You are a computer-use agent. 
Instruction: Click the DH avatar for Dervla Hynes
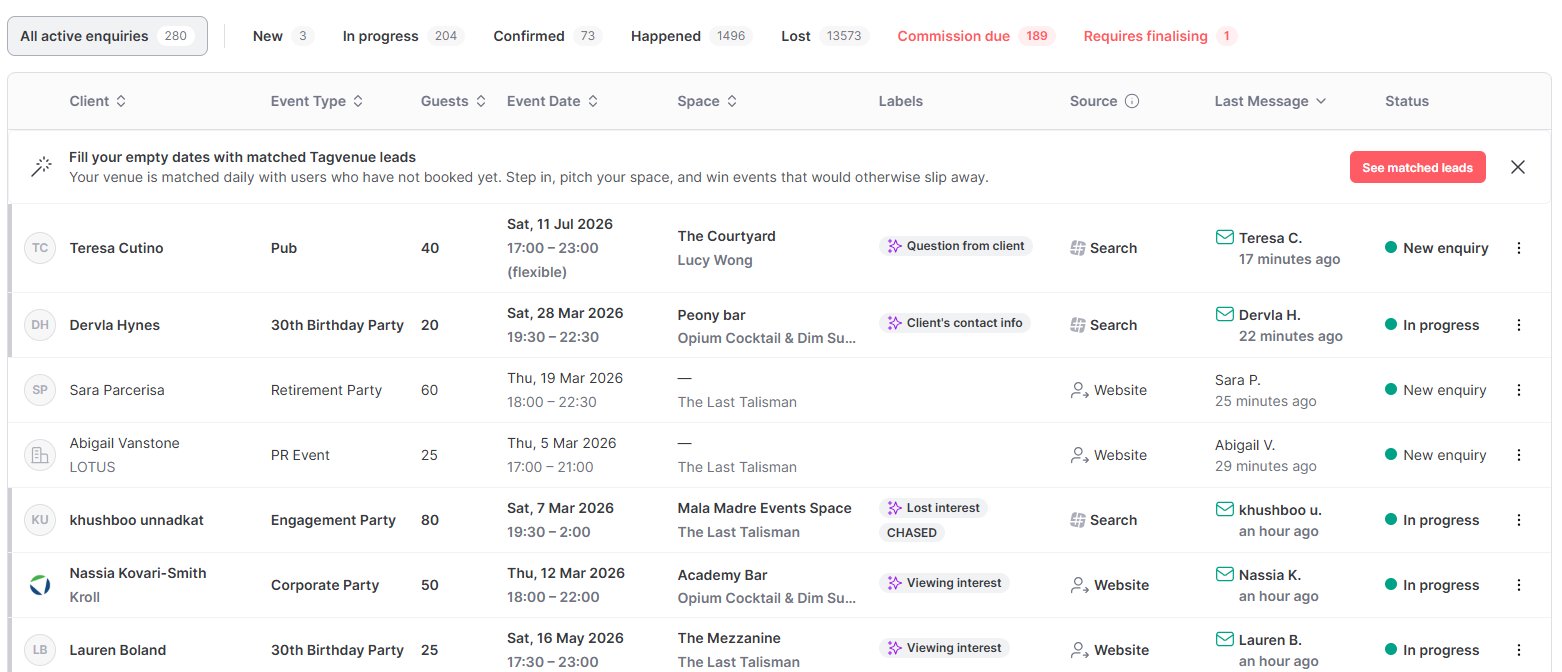coord(40,325)
